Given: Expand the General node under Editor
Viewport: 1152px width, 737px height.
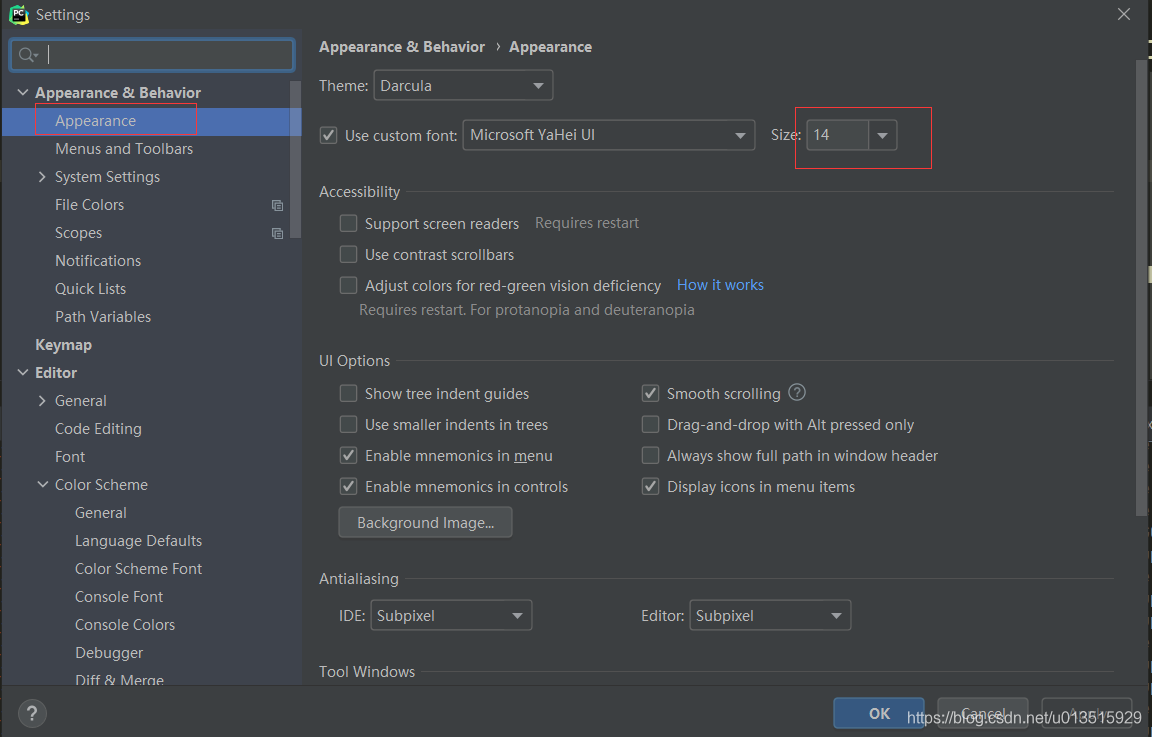Looking at the screenshot, I should point(42,401).
